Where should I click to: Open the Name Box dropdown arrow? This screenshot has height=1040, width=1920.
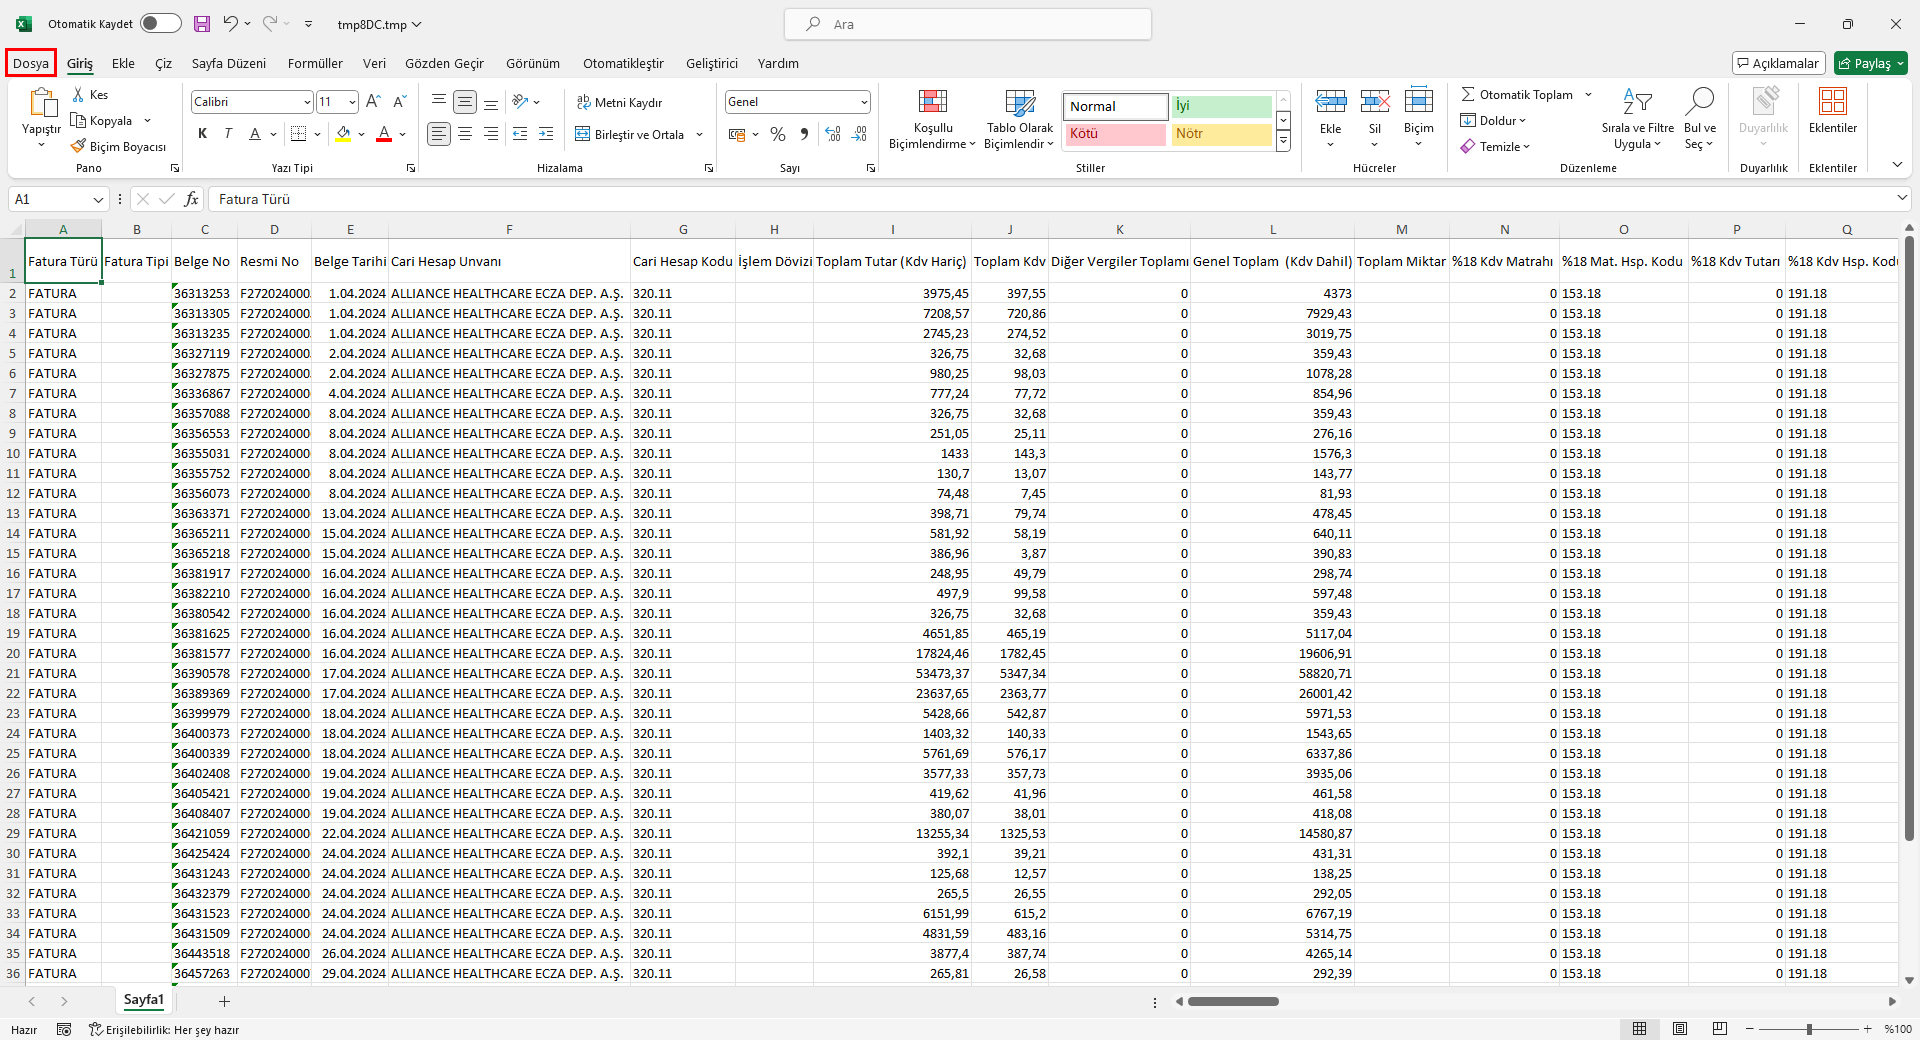click(98, 200)
